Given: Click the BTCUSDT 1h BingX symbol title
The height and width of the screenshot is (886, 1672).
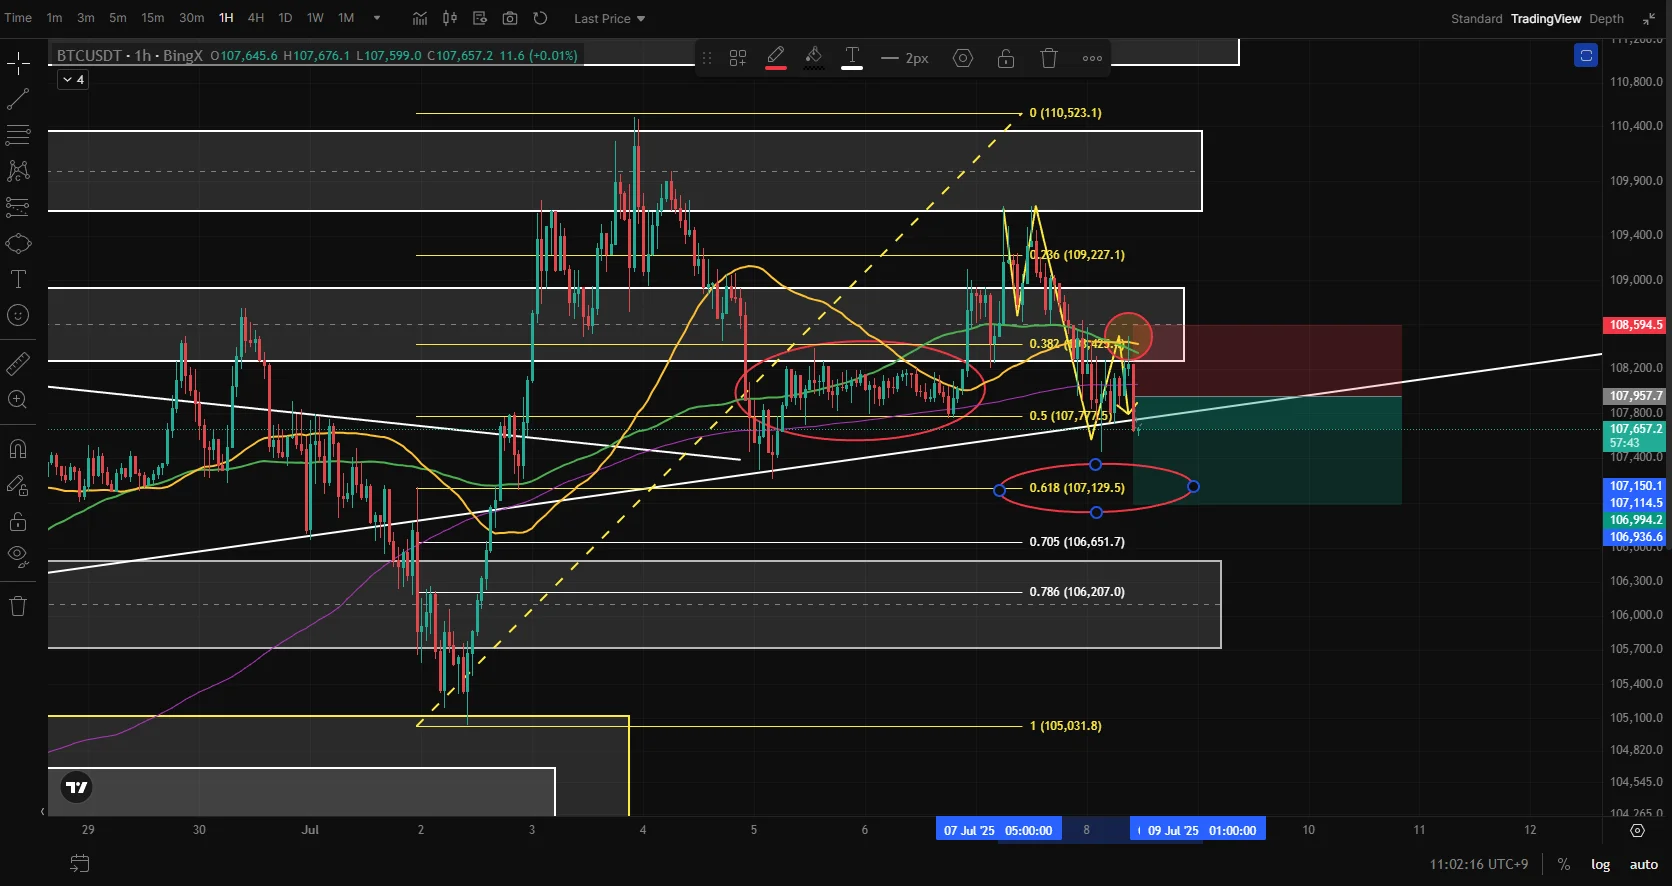Looking at the screenshot, I should tap(130, 56).
